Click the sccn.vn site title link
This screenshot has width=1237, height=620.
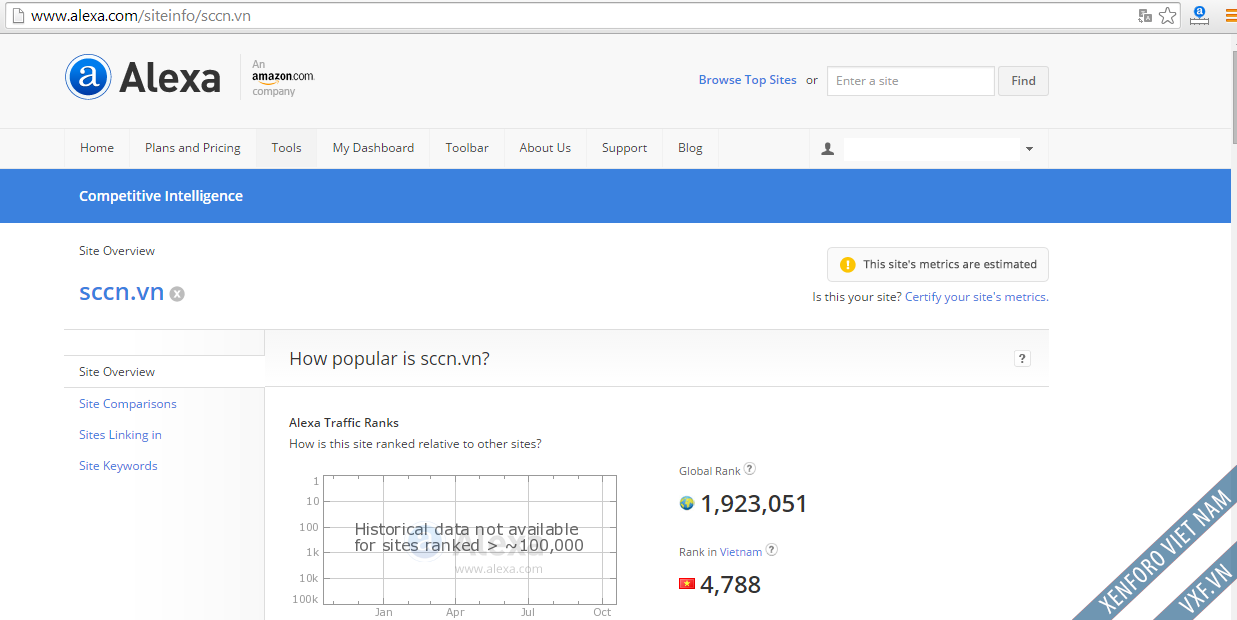[121, 292]
